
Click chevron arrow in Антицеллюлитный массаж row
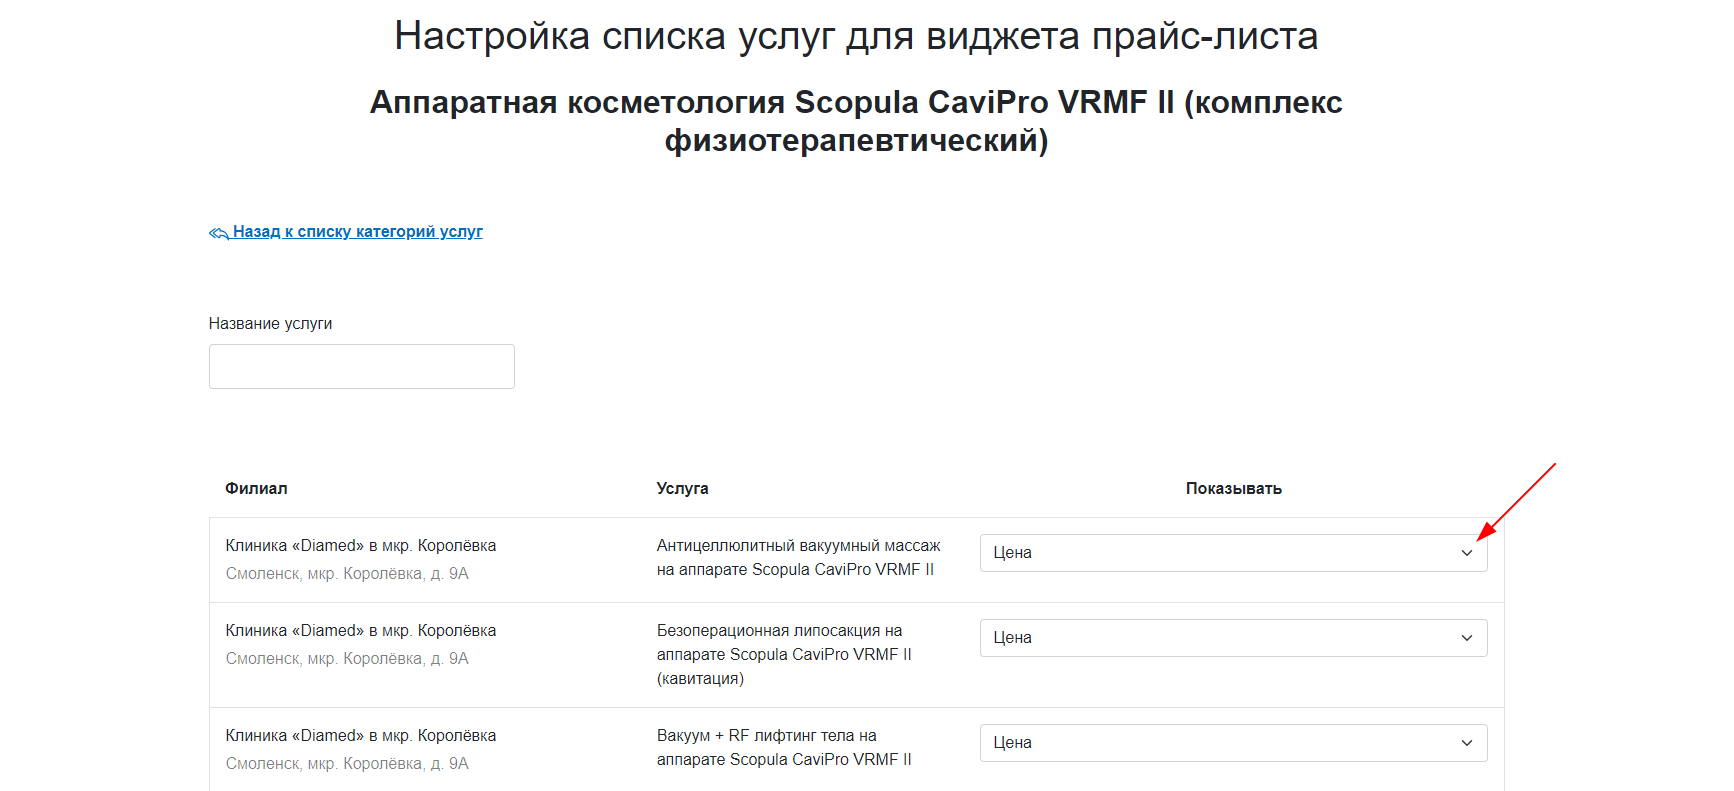(1467, 553)
